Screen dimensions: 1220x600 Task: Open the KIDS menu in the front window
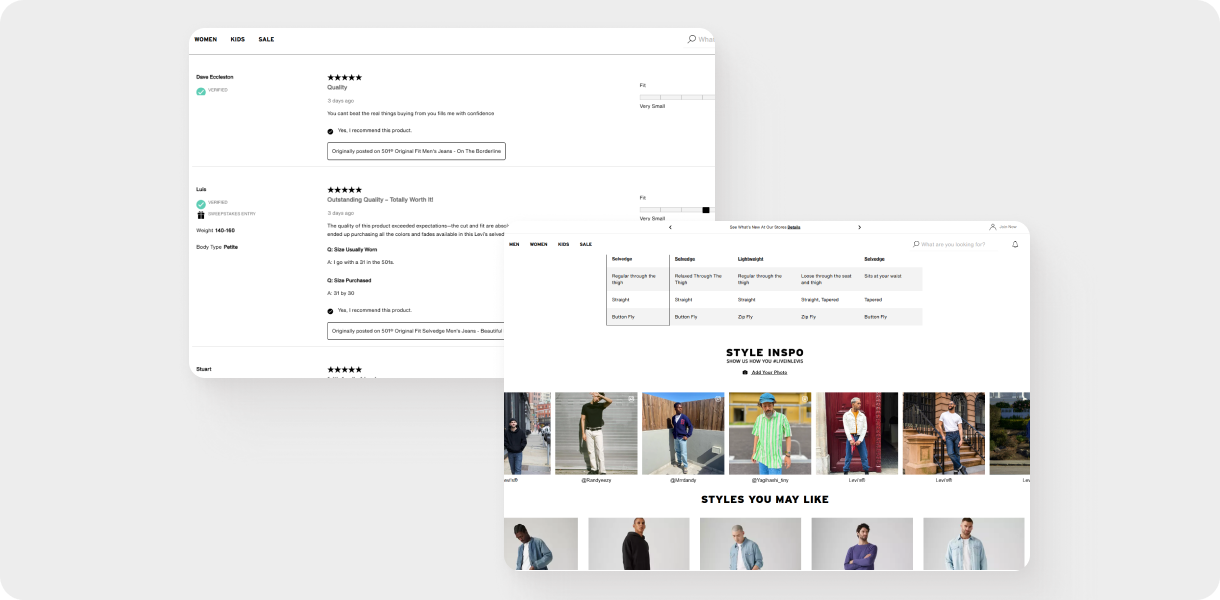[564, 244]
